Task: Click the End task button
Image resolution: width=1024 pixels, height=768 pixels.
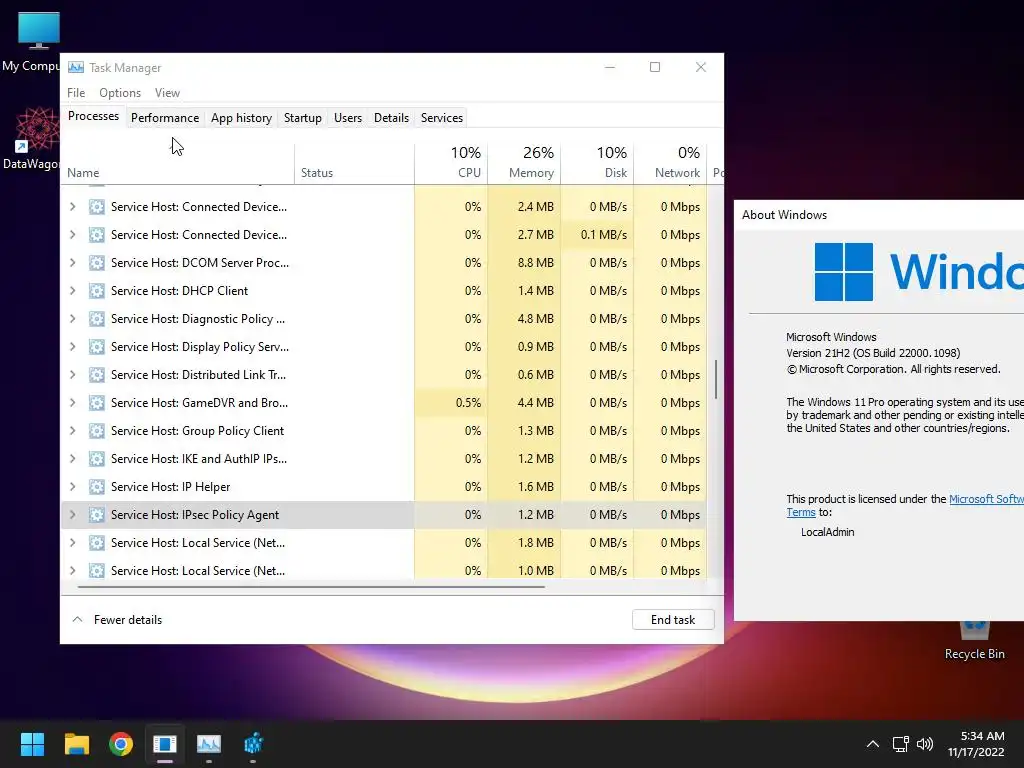Action: 673,620
